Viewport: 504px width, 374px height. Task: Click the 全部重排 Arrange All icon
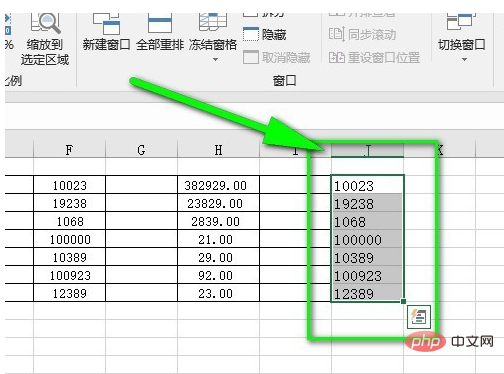point(160,23)
